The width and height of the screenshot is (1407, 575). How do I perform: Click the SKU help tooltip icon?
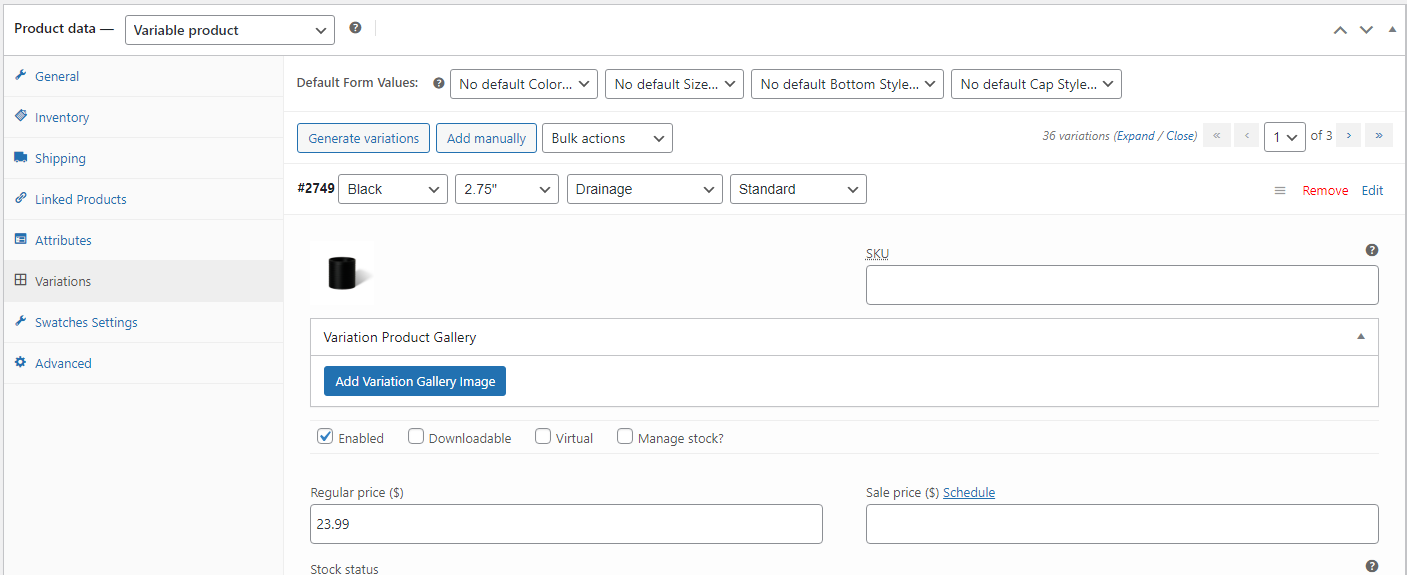pyautogui.click(x=1372, y=250)
